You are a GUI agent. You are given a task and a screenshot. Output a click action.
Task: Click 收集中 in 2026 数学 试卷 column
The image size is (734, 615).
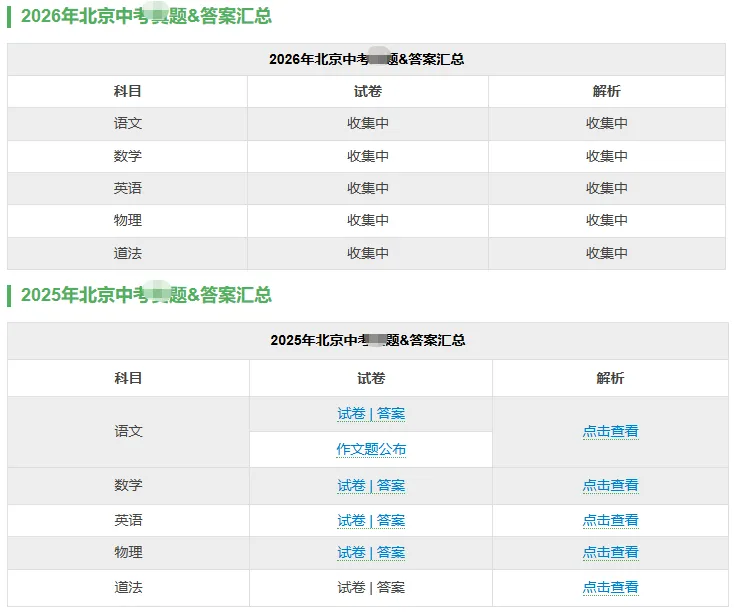[368, 156]
